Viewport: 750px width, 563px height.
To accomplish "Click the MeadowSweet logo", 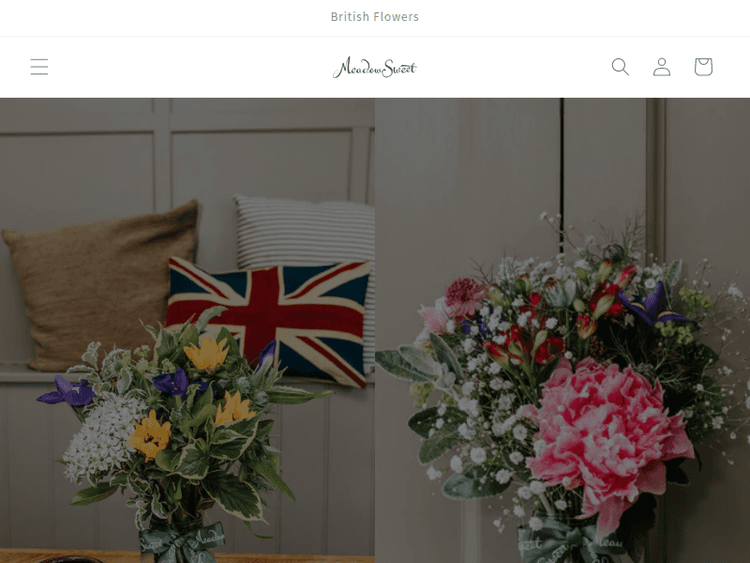I will 375,67.
